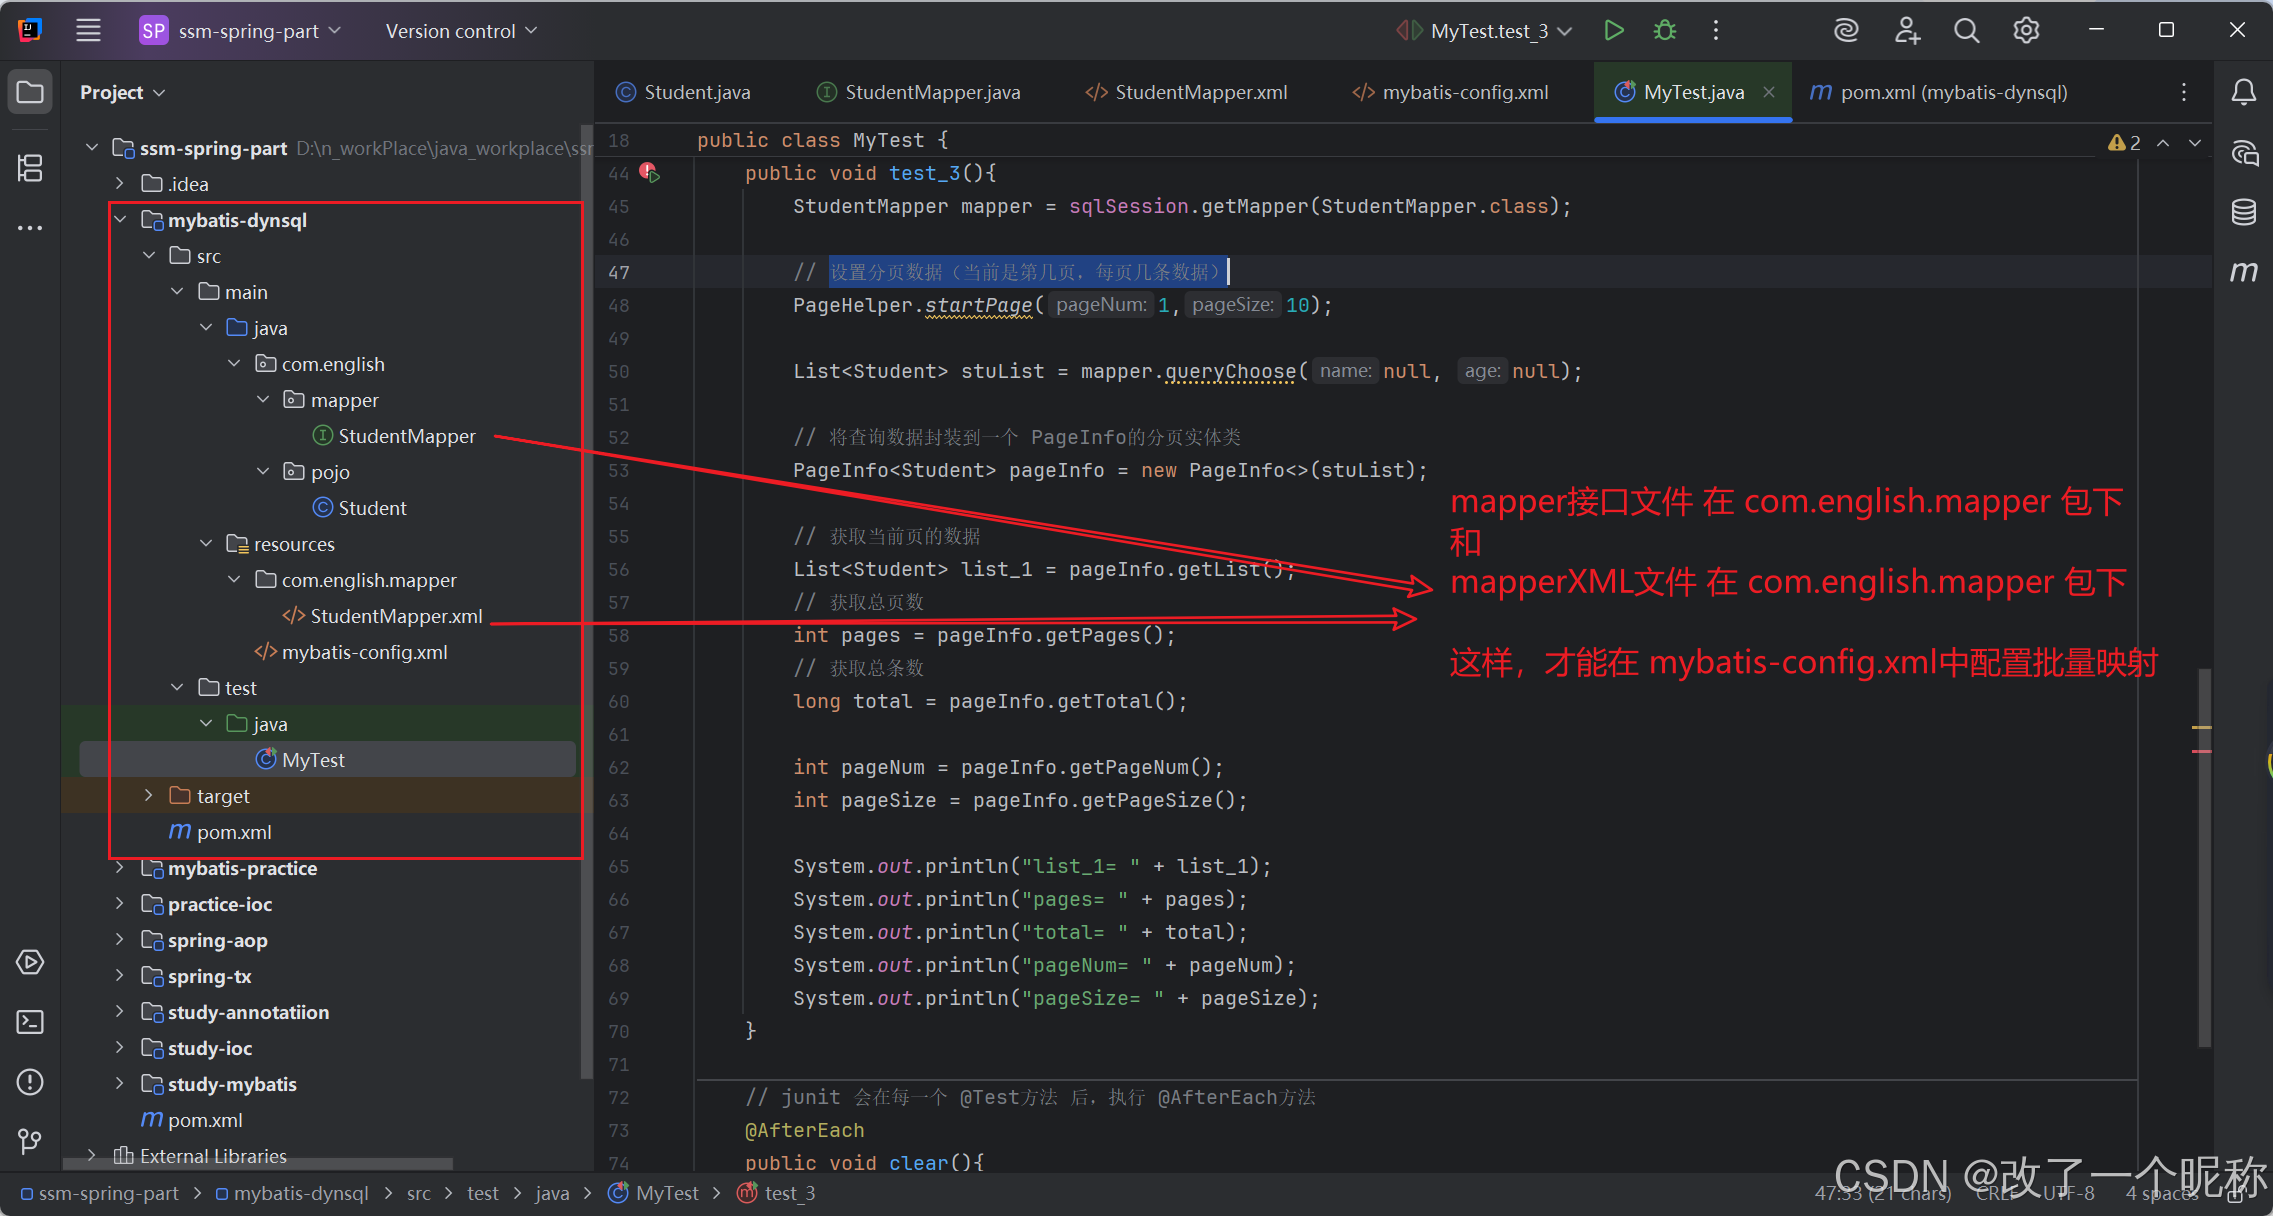
Task: Toggle the Project tool window button
Action: click(30, 93)
